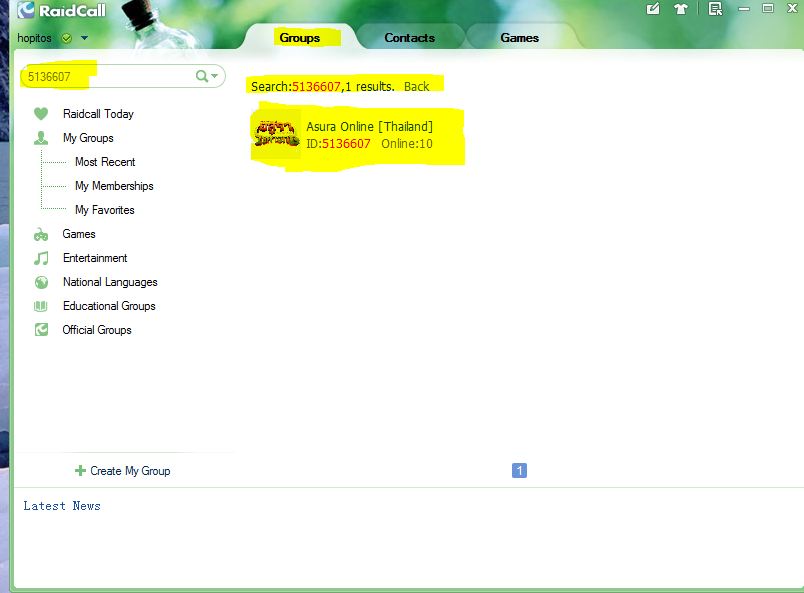Click the gamepad icon beside Games
Viewport: 804px width, 593px height.
[x=41, y=234]
